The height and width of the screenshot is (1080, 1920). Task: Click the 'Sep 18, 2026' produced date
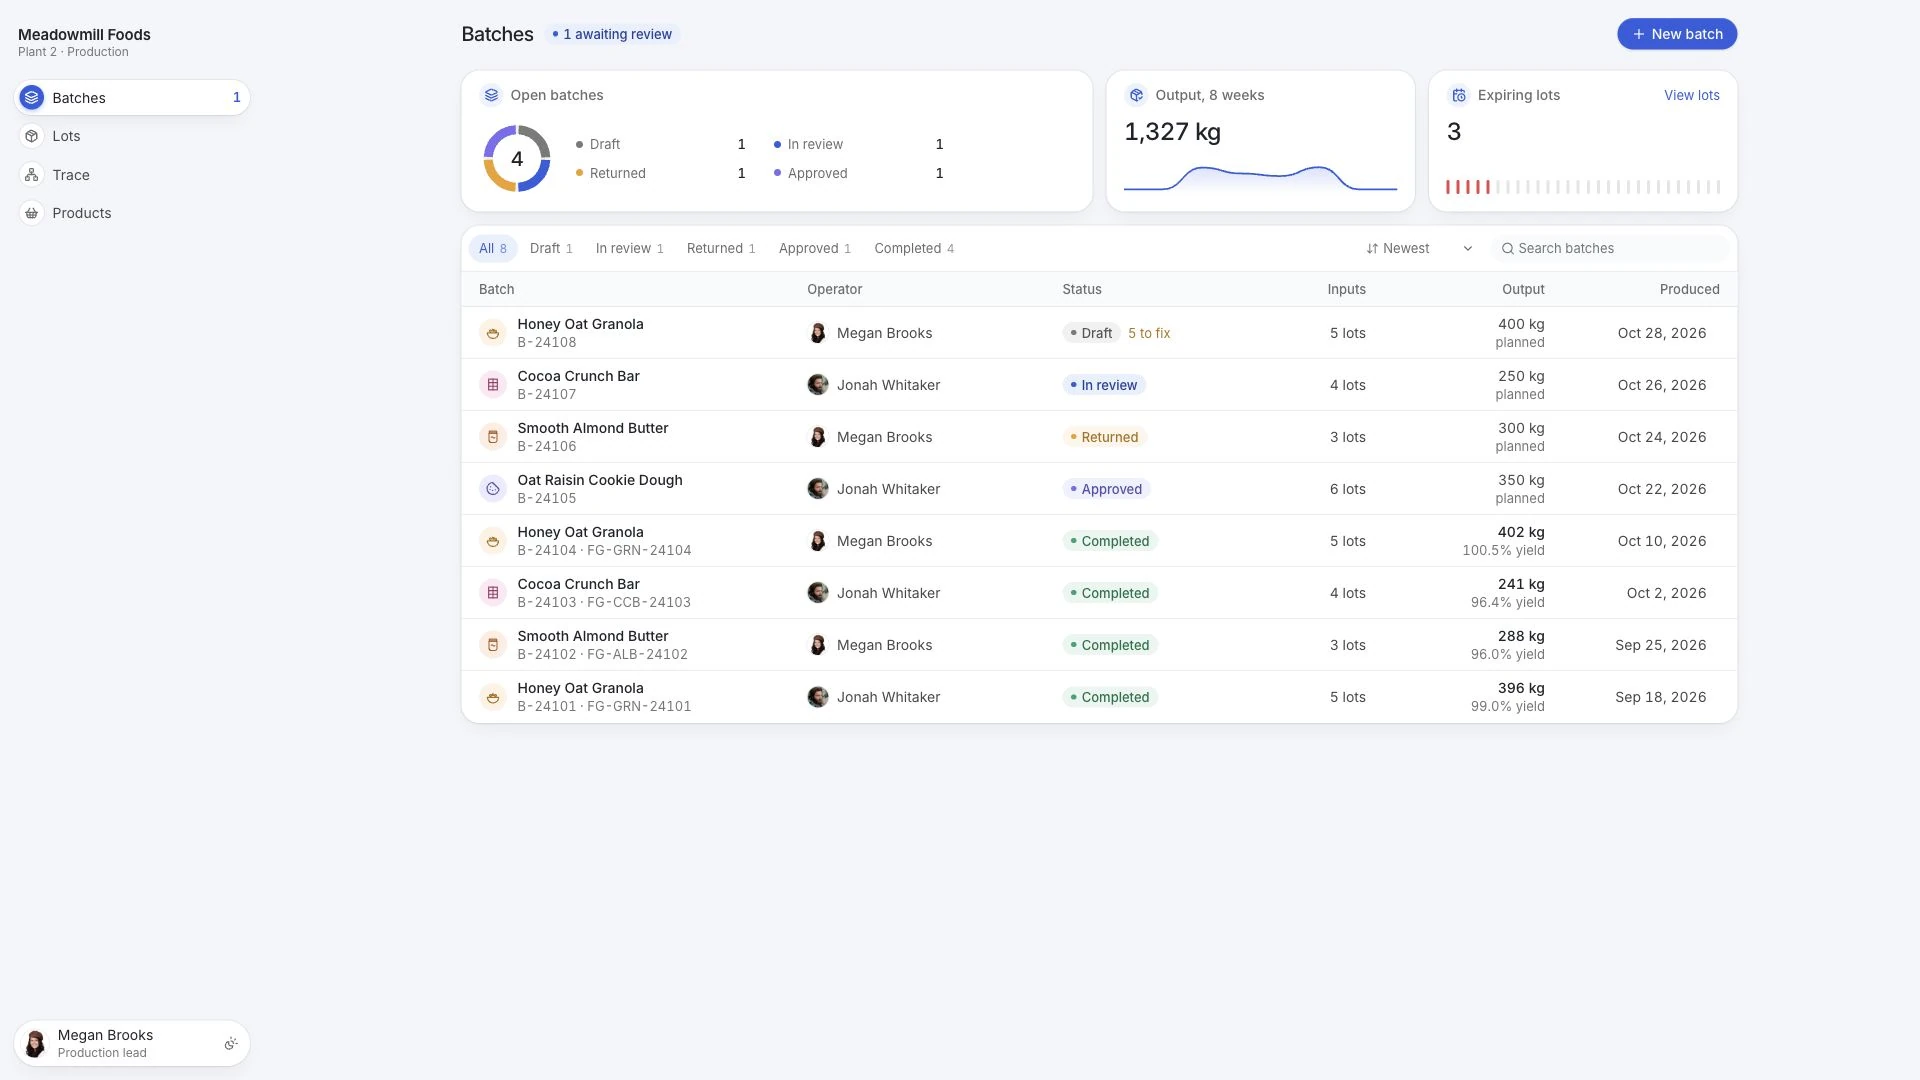click(x=1660, y=697)
